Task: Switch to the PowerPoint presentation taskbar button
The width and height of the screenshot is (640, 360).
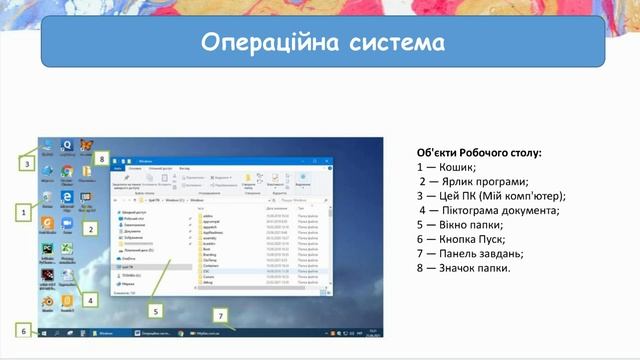Action: [x=153, y=333]
